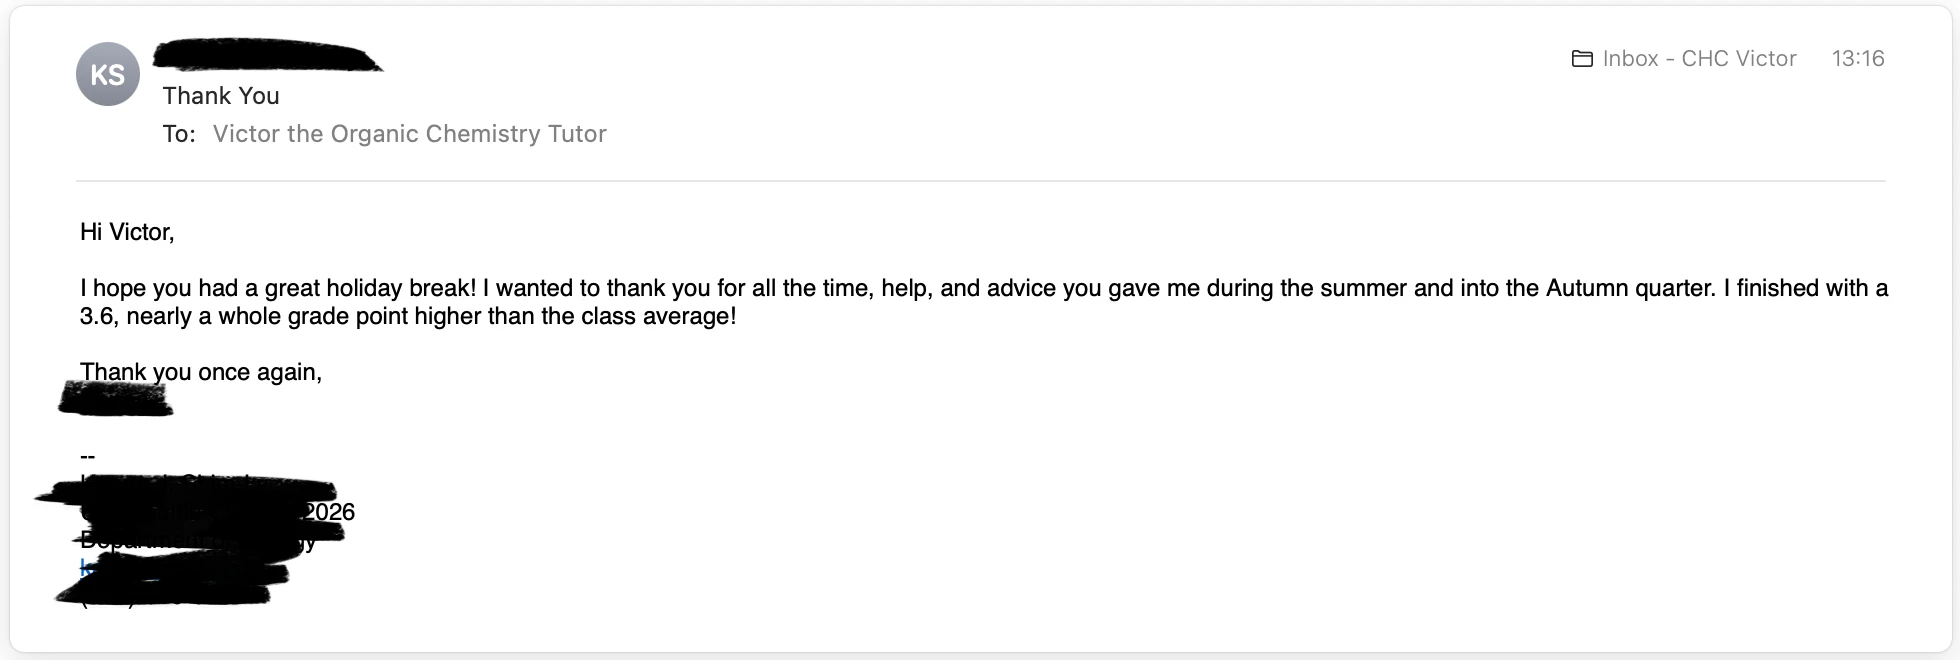The height and width of the screenshot is (660, 1960).
Task: Click the KS sender avatar
Action: (108, 75)
